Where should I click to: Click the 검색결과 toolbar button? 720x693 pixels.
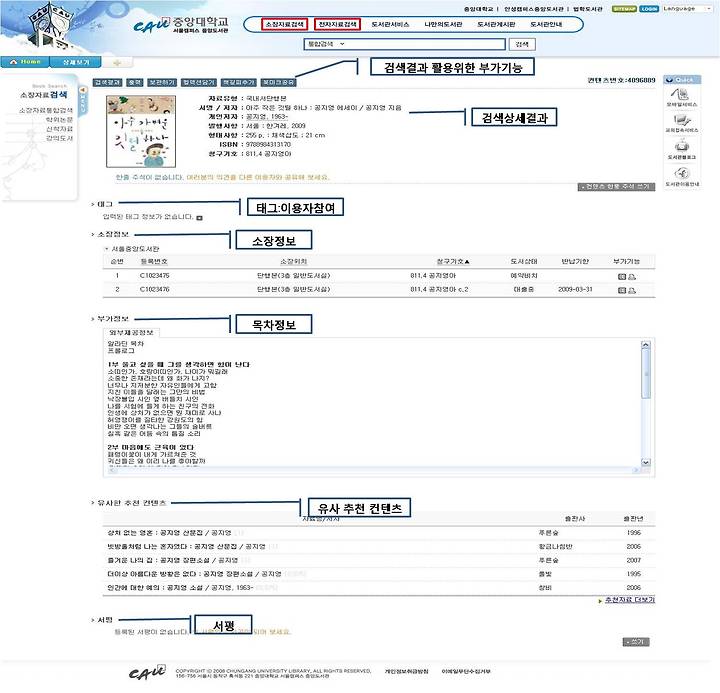click(107, 82)
